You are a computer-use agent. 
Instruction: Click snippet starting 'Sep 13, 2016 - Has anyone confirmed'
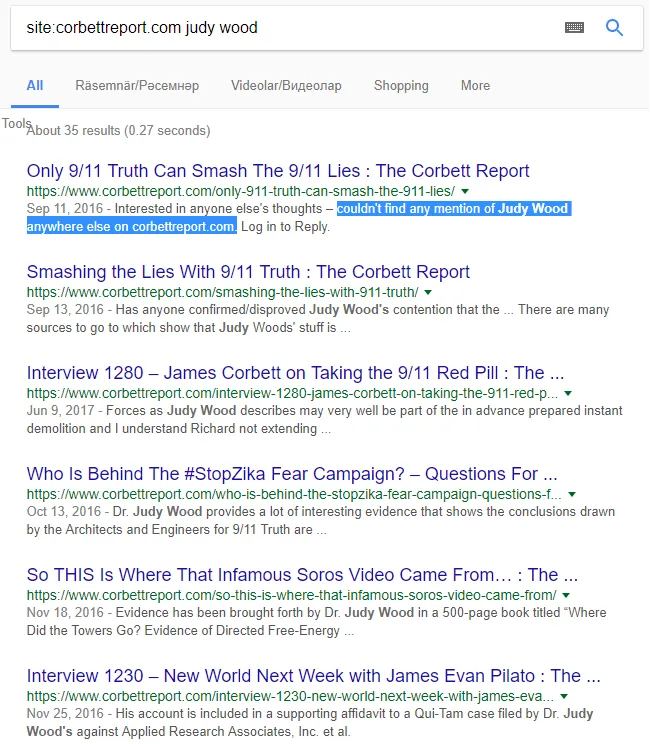coord(318,319)
